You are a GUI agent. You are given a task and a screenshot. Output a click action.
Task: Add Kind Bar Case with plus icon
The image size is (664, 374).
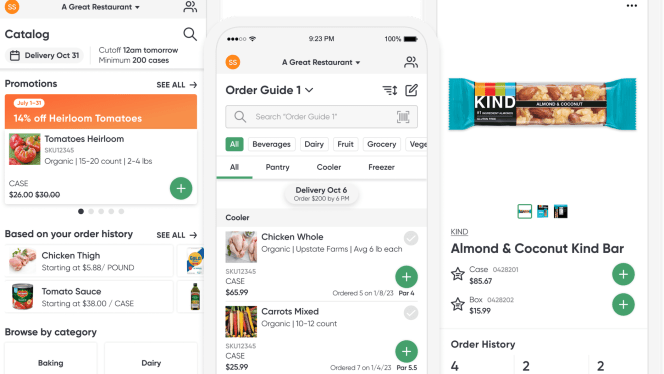pyautogui.click(x=623, y=274)
